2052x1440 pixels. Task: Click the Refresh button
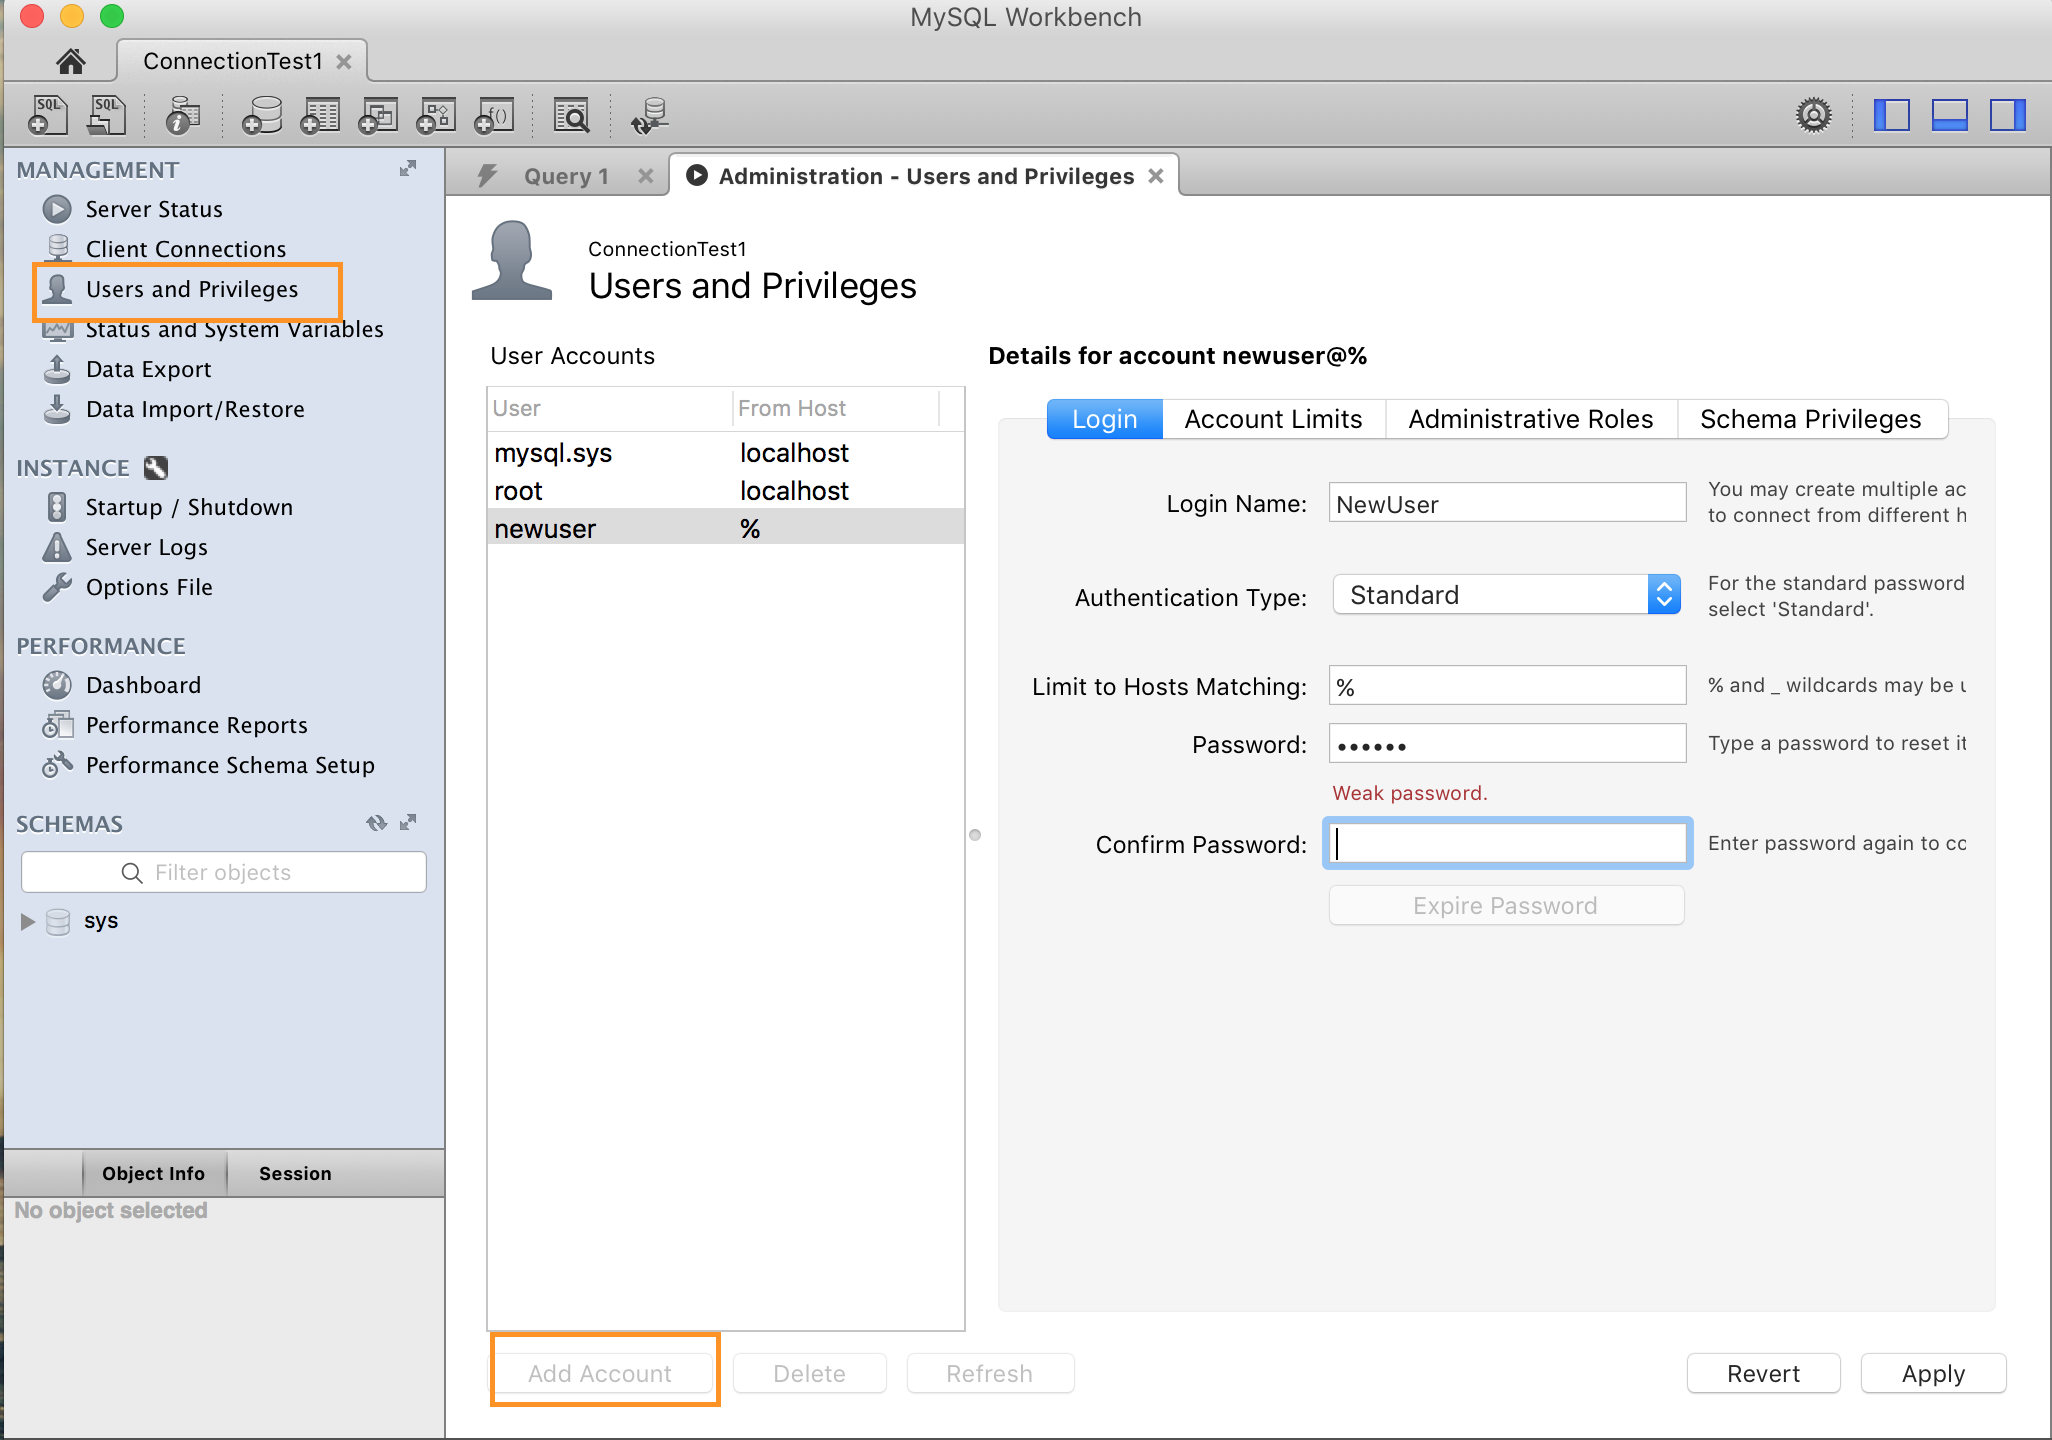(x=990, y=1373)
